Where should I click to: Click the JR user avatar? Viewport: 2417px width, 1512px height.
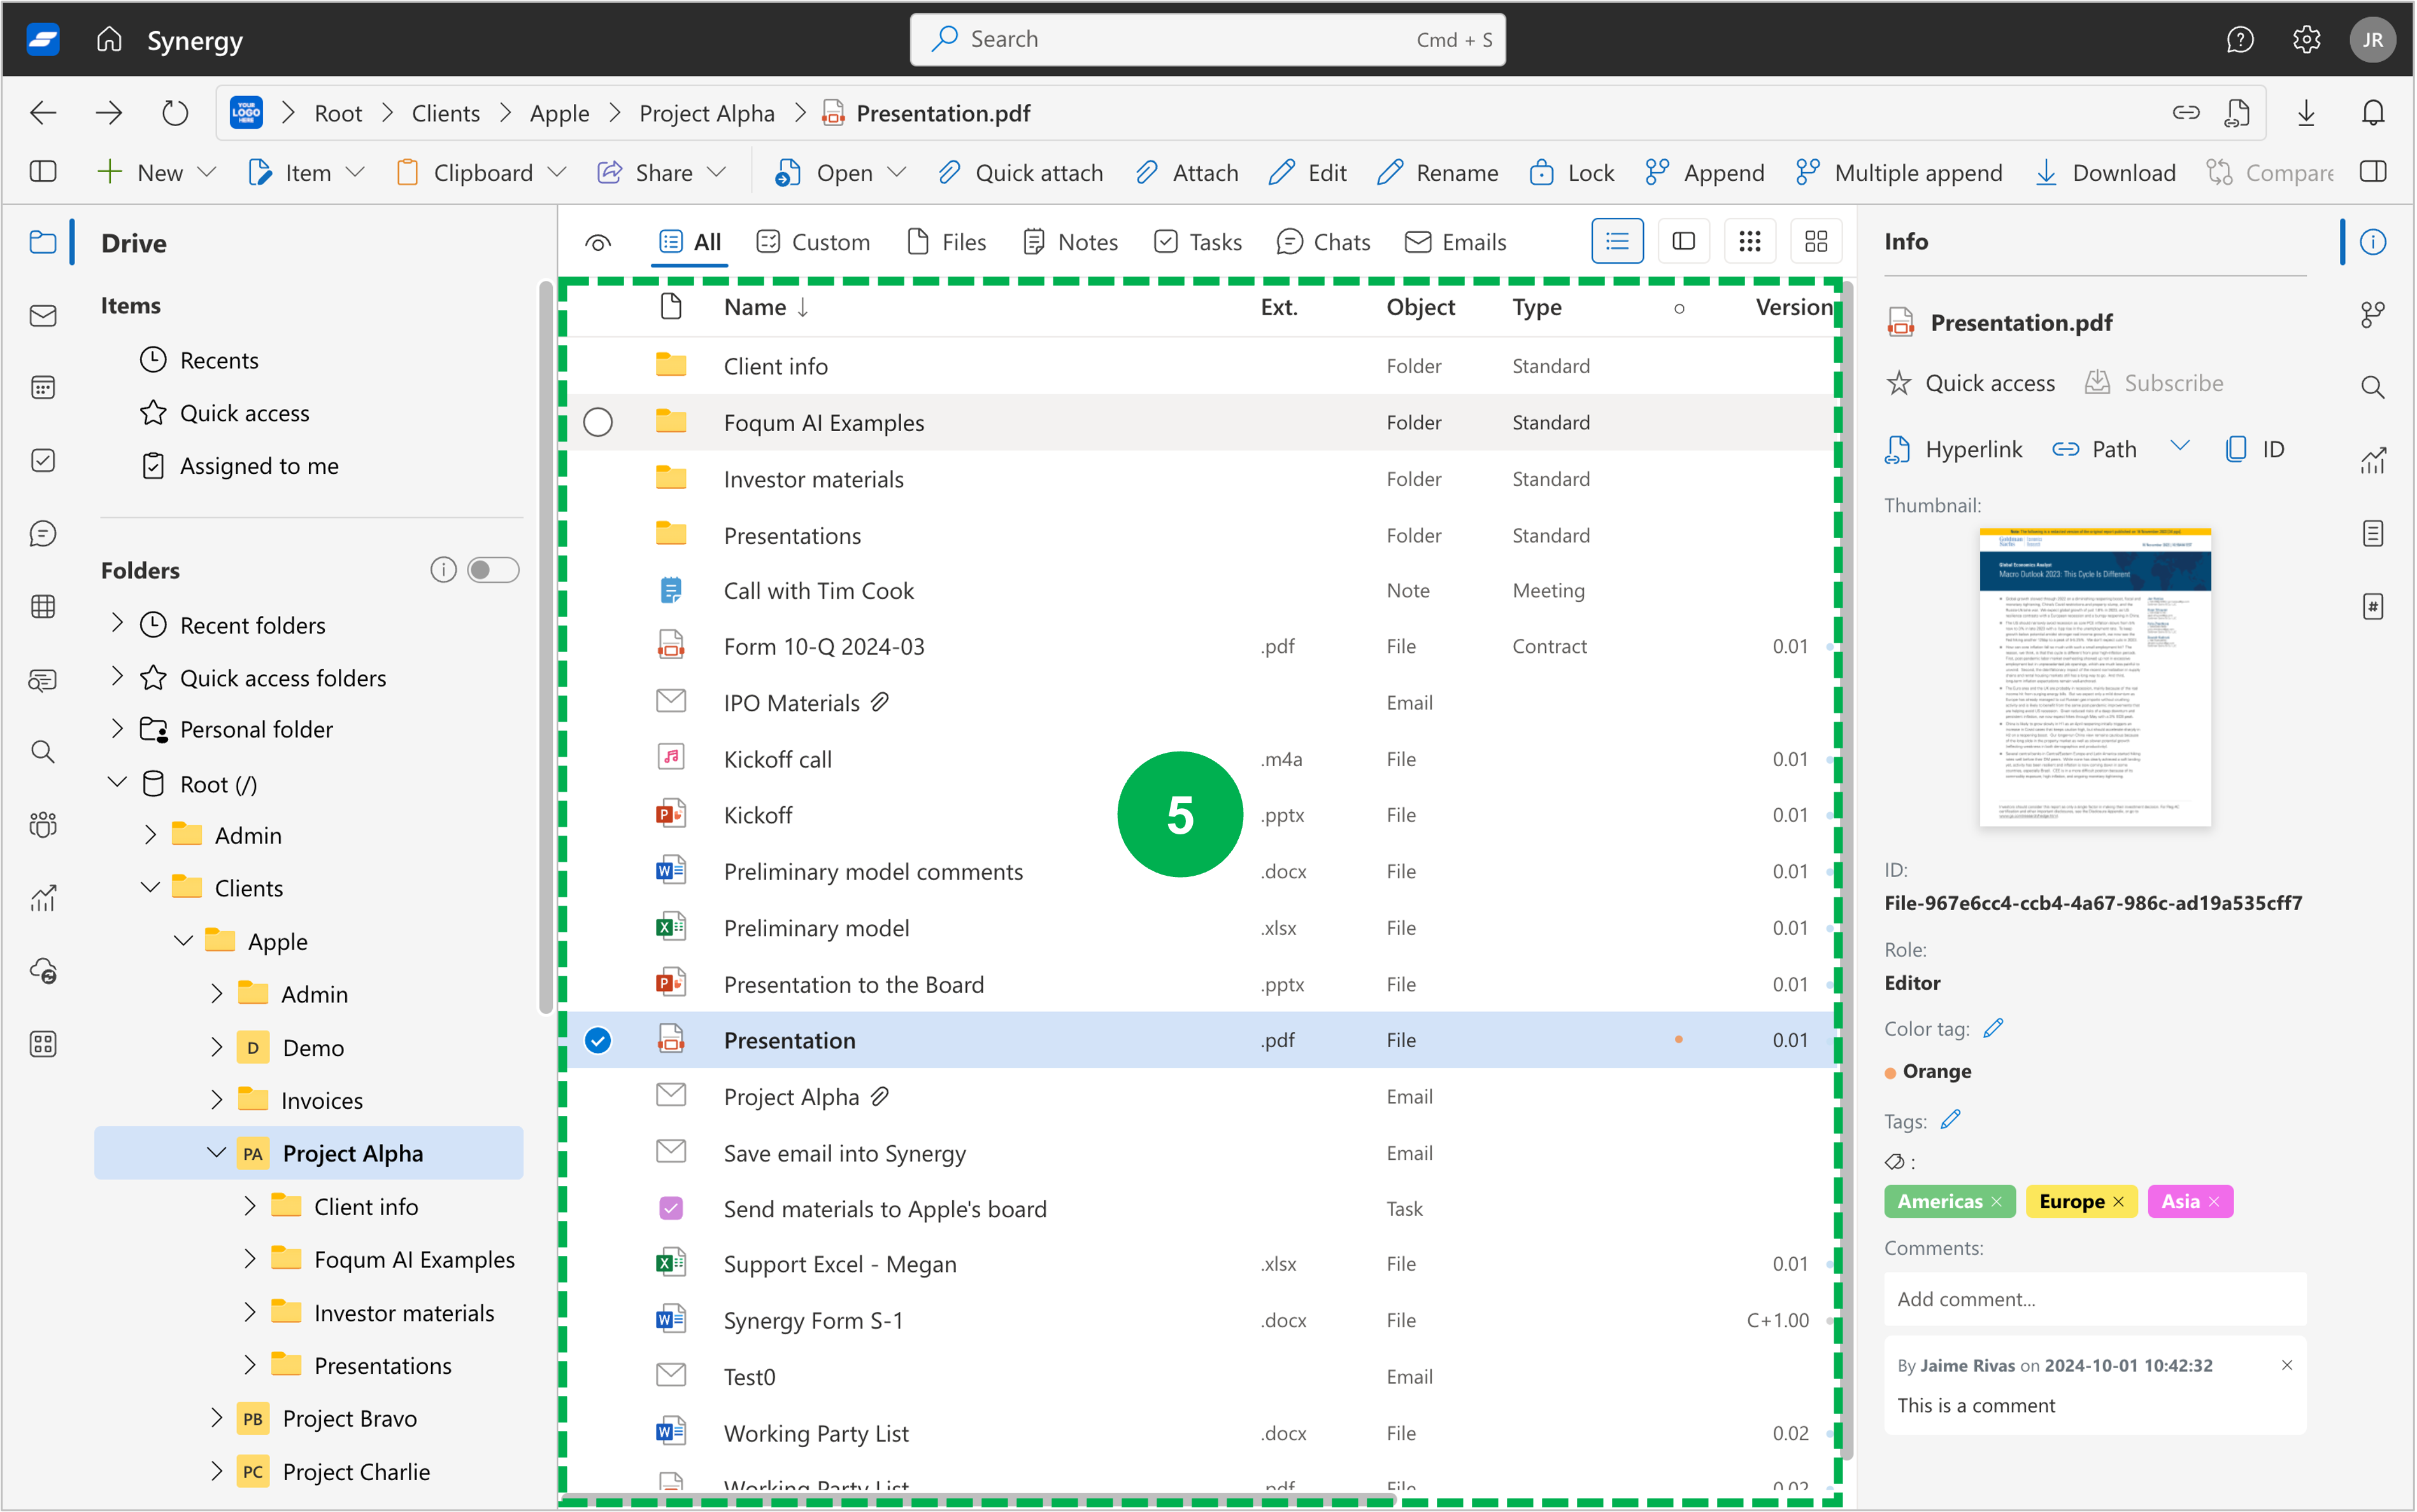2372,39
